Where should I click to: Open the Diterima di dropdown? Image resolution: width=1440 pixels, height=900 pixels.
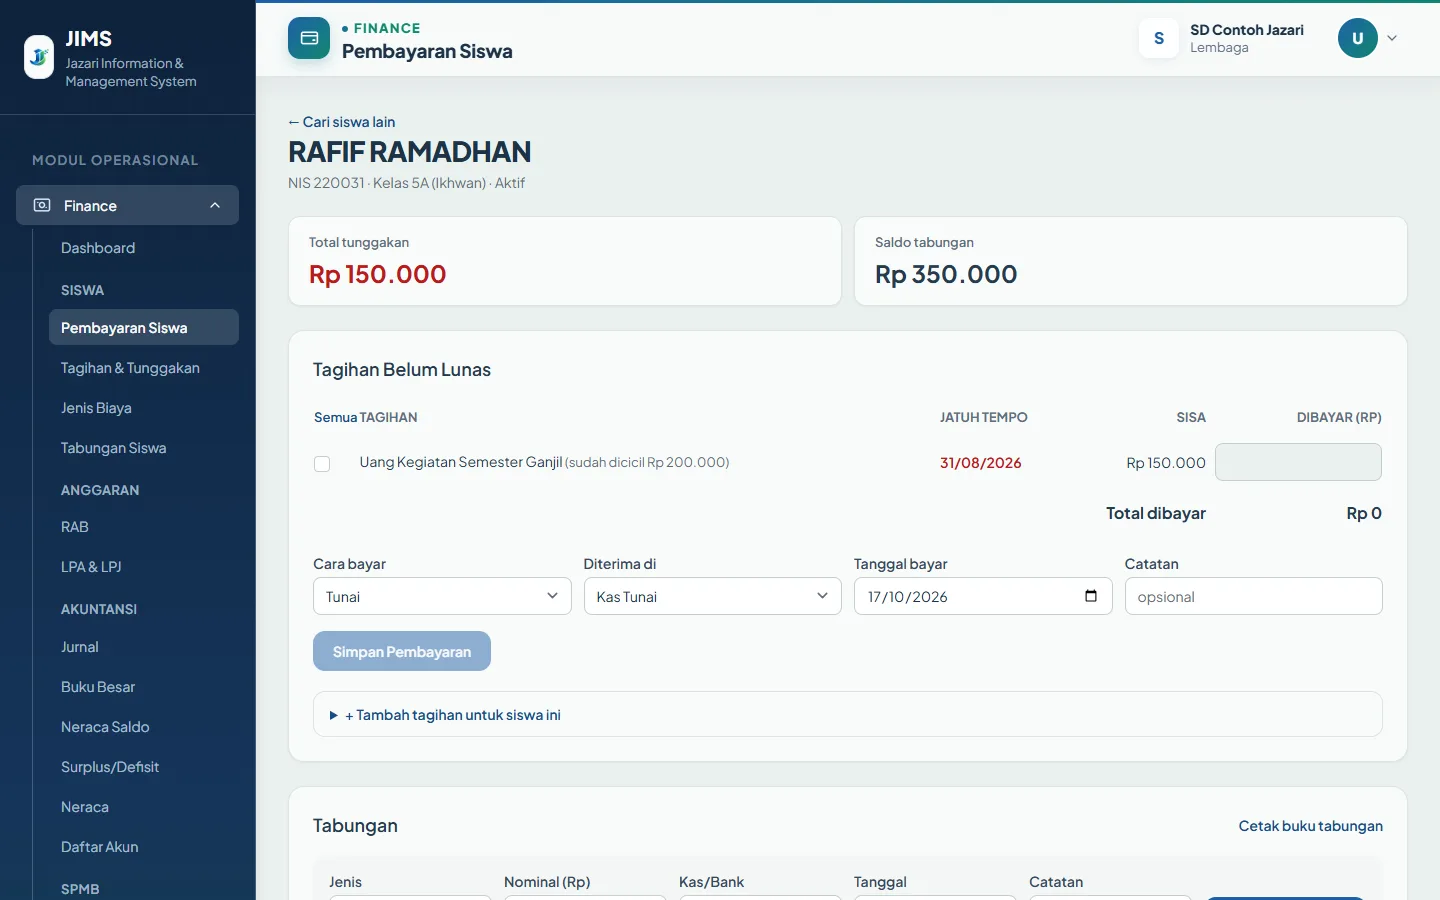tap(713, 596)
